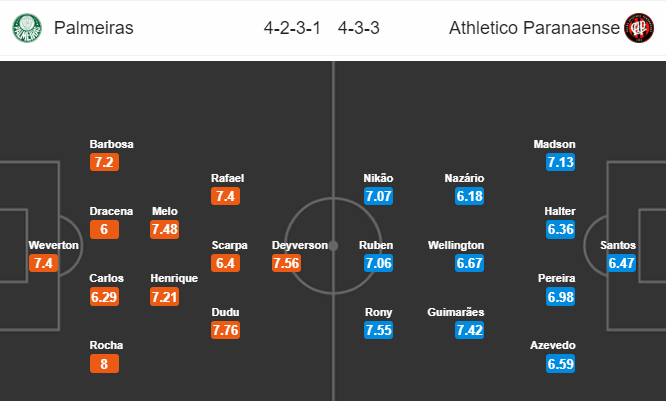Click Madson's 7.13 rating badge

[561, 162]
